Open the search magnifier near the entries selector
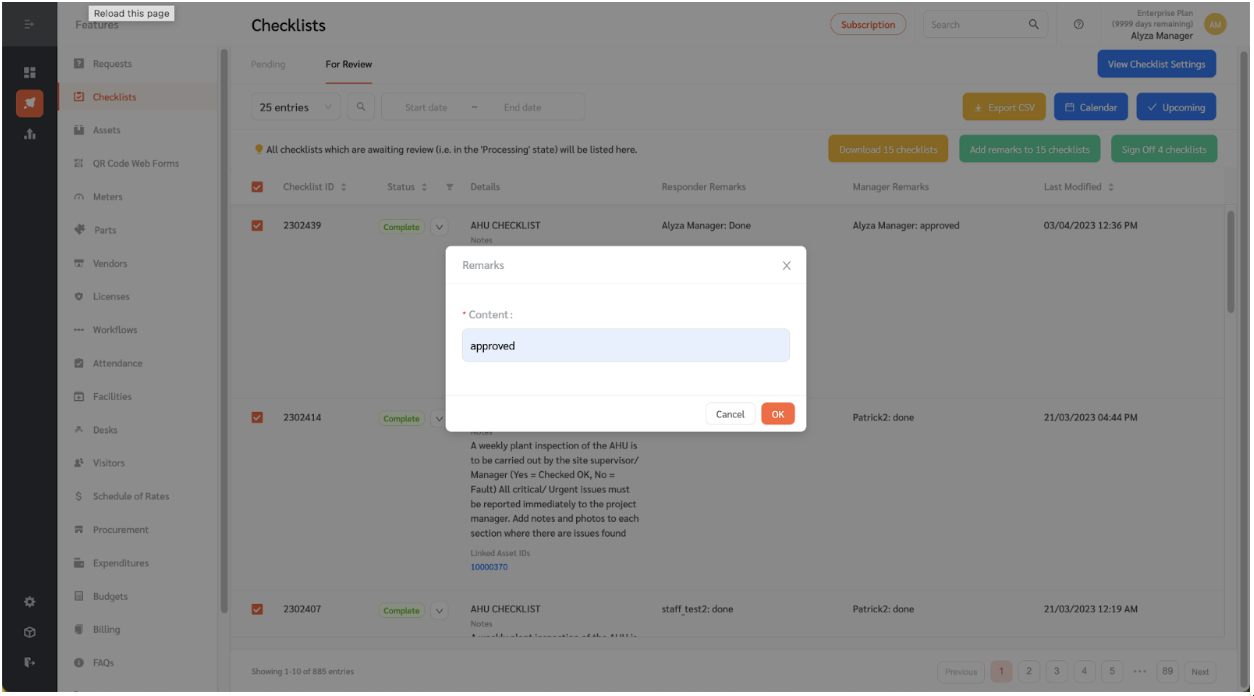Image resolution: width=1254 pixels, height=696 pixels. [x=360, y=105]
